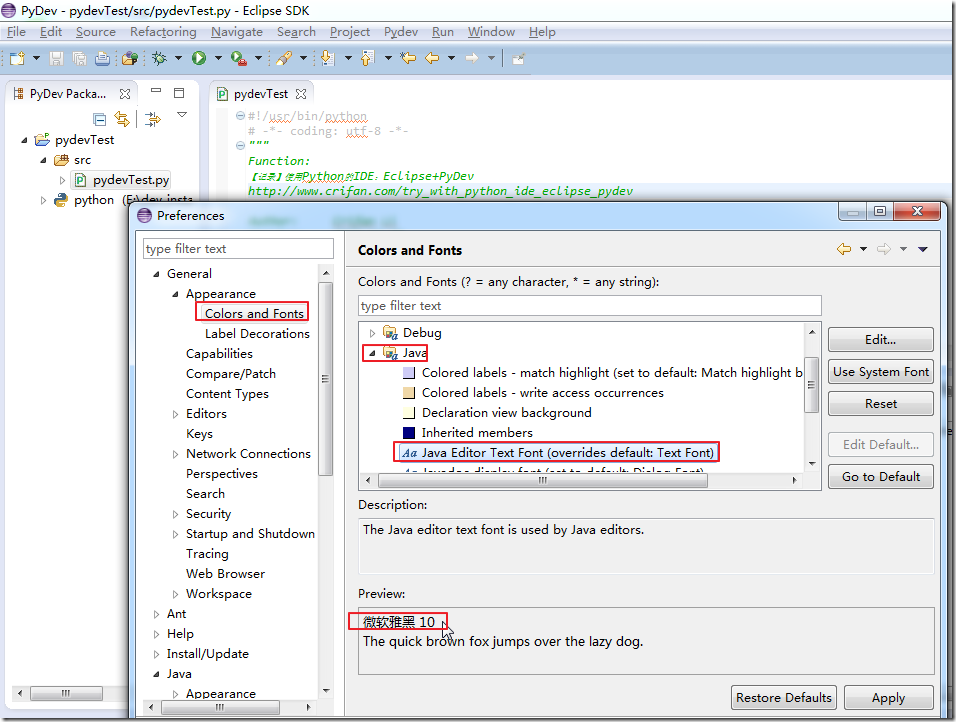Jump to Last Edit Location icon

(x=408, y=59)
